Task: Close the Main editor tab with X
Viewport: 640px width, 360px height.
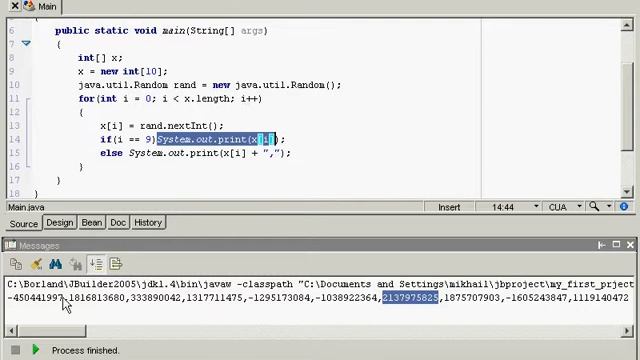Action: [14, 6]
